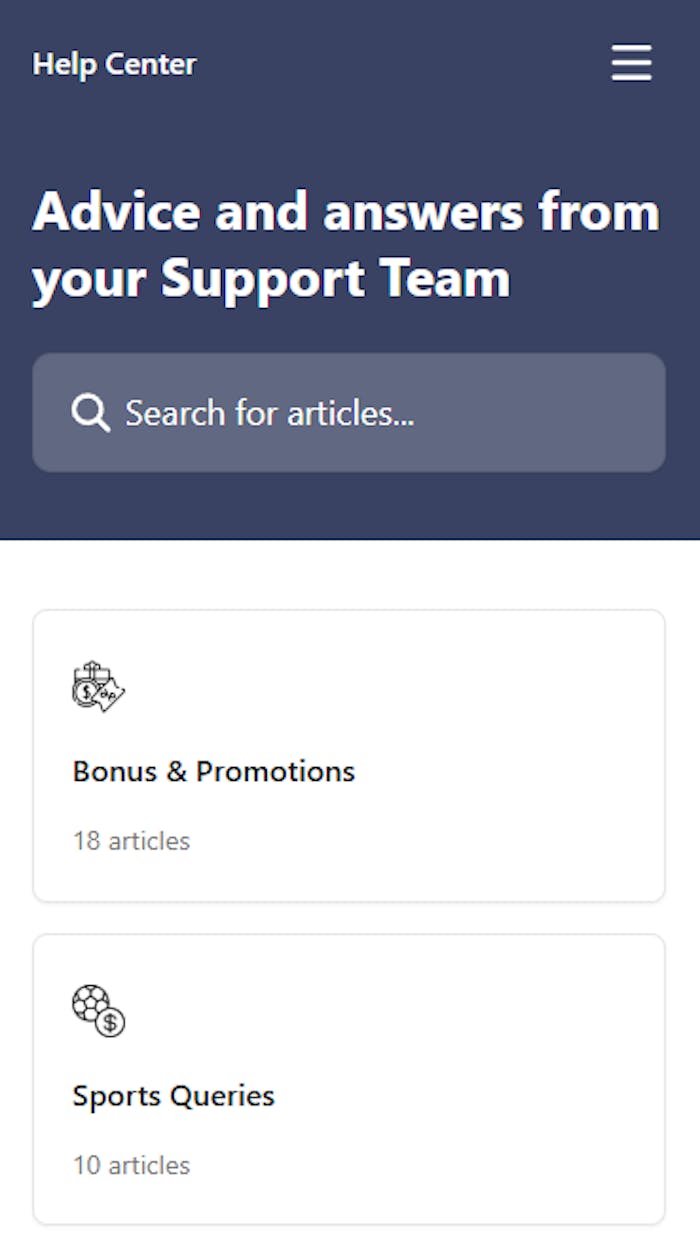Viewport: 700px width, 1252px height.
Task: Click the word 'Center' in the header logo
Action: pyautogui.click(x=151, y=64)
